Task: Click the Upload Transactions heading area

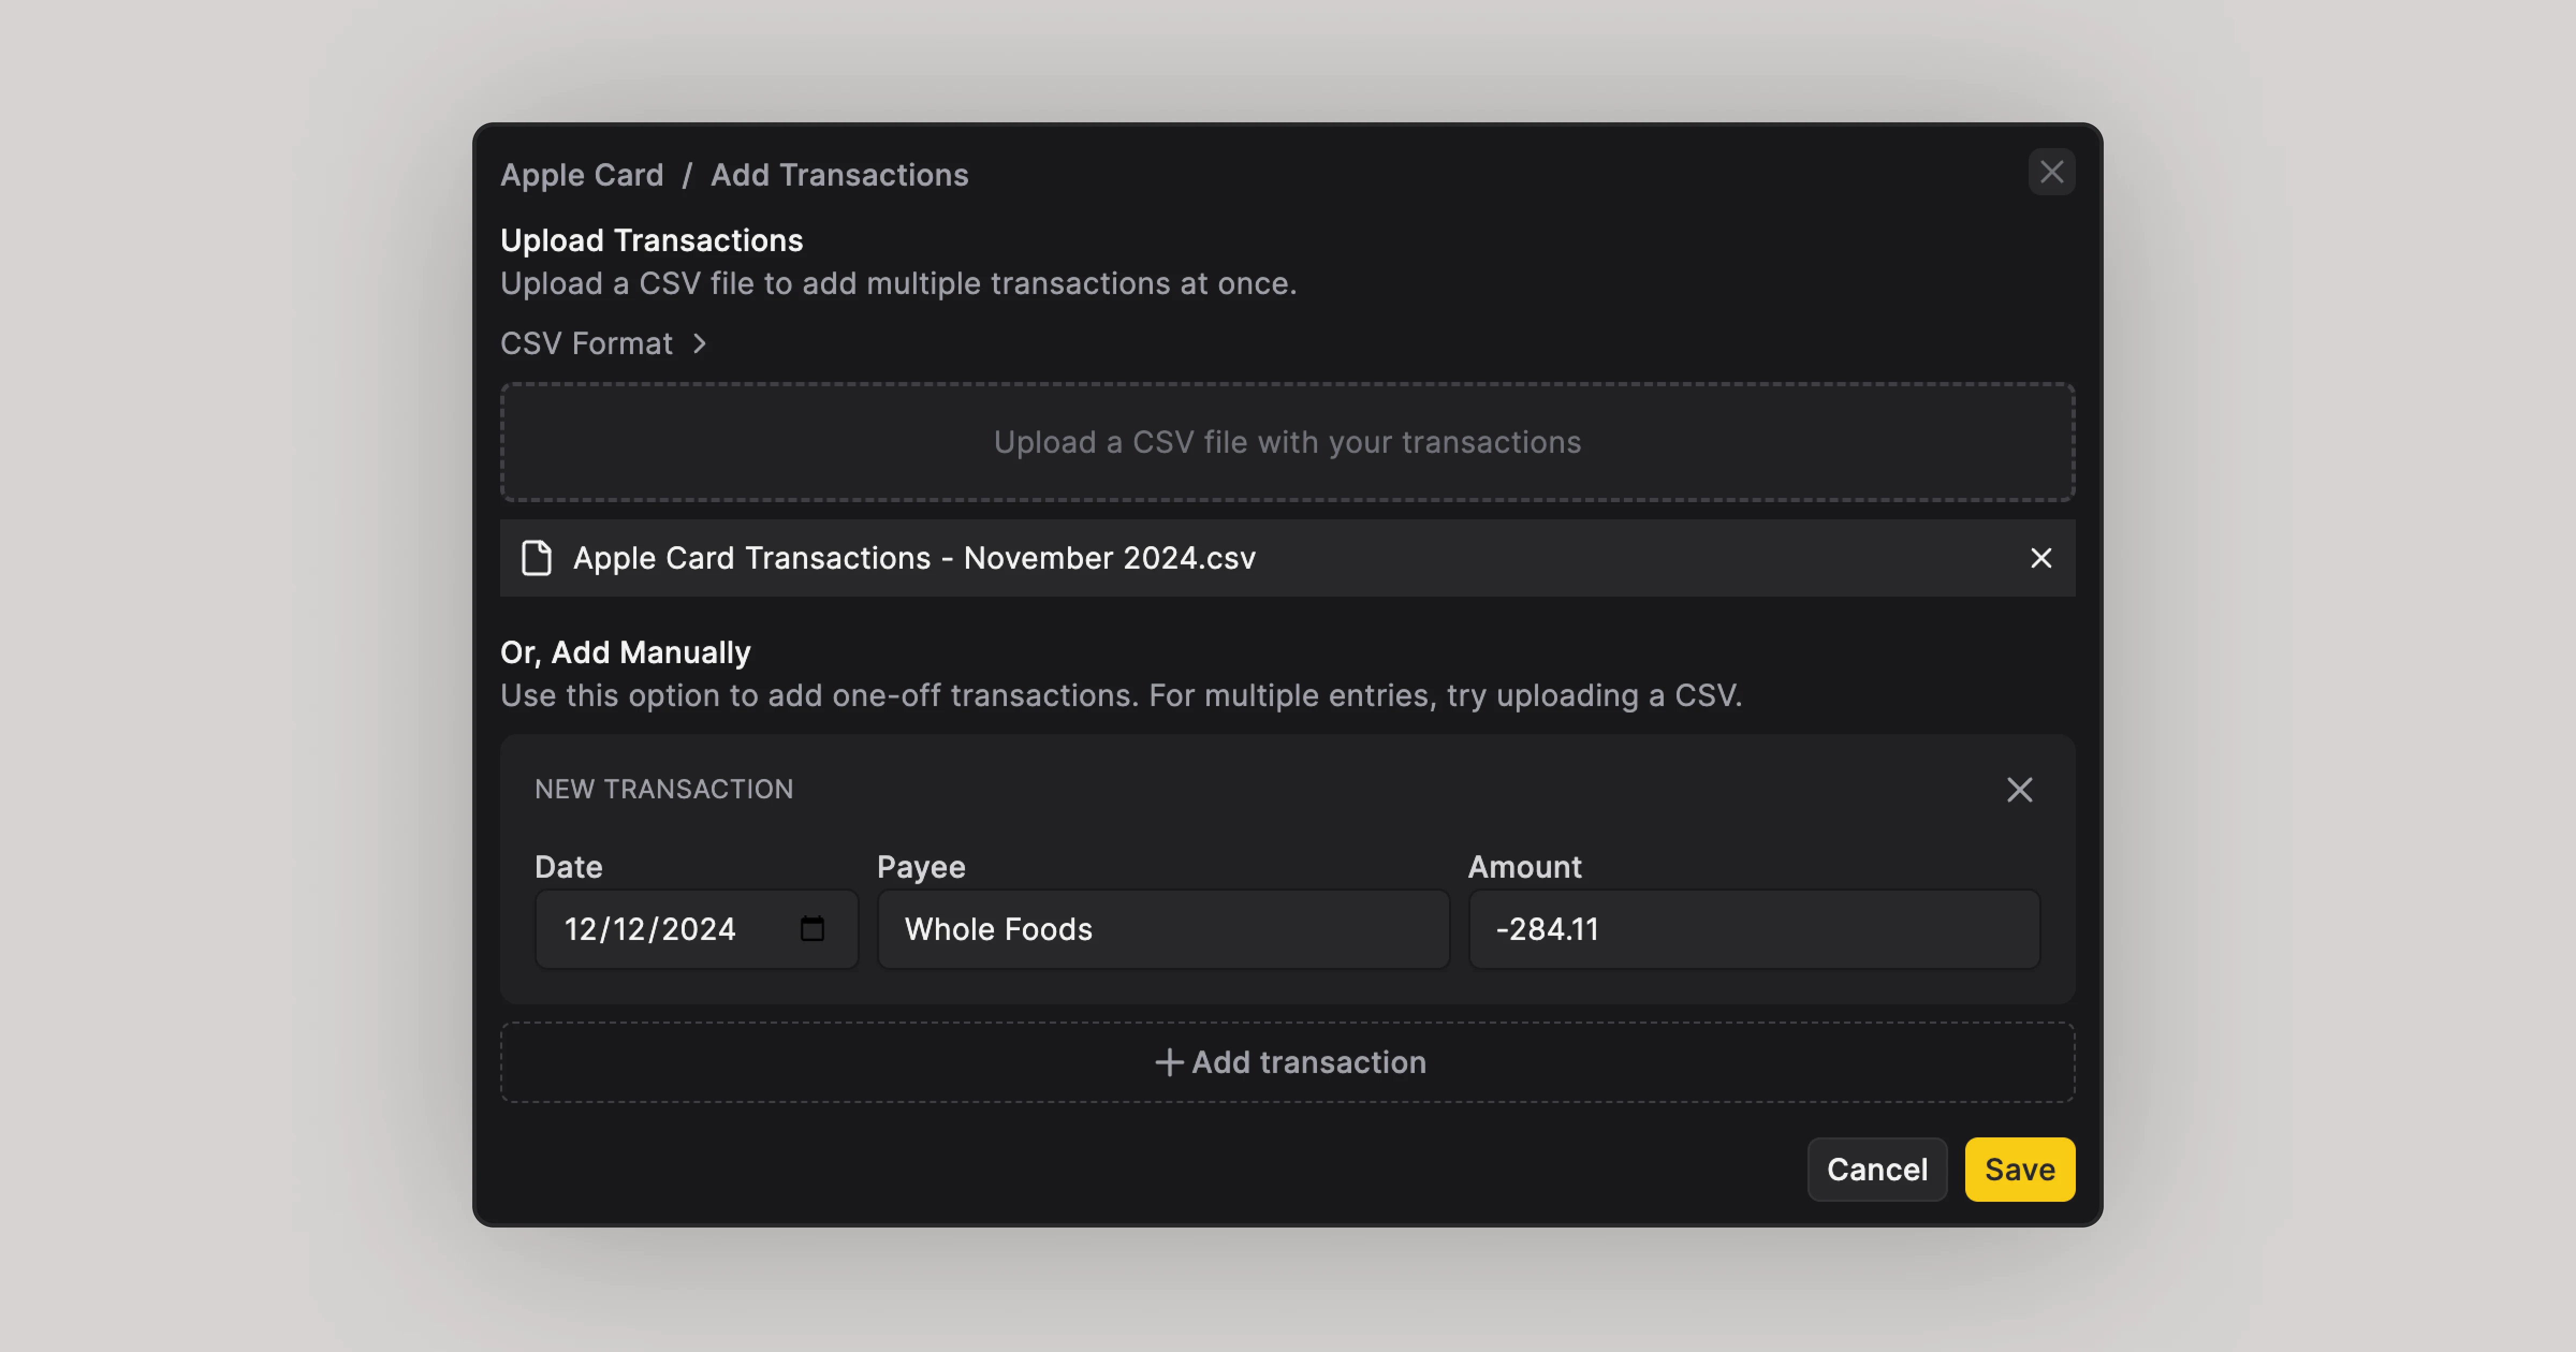Action: 651,240
